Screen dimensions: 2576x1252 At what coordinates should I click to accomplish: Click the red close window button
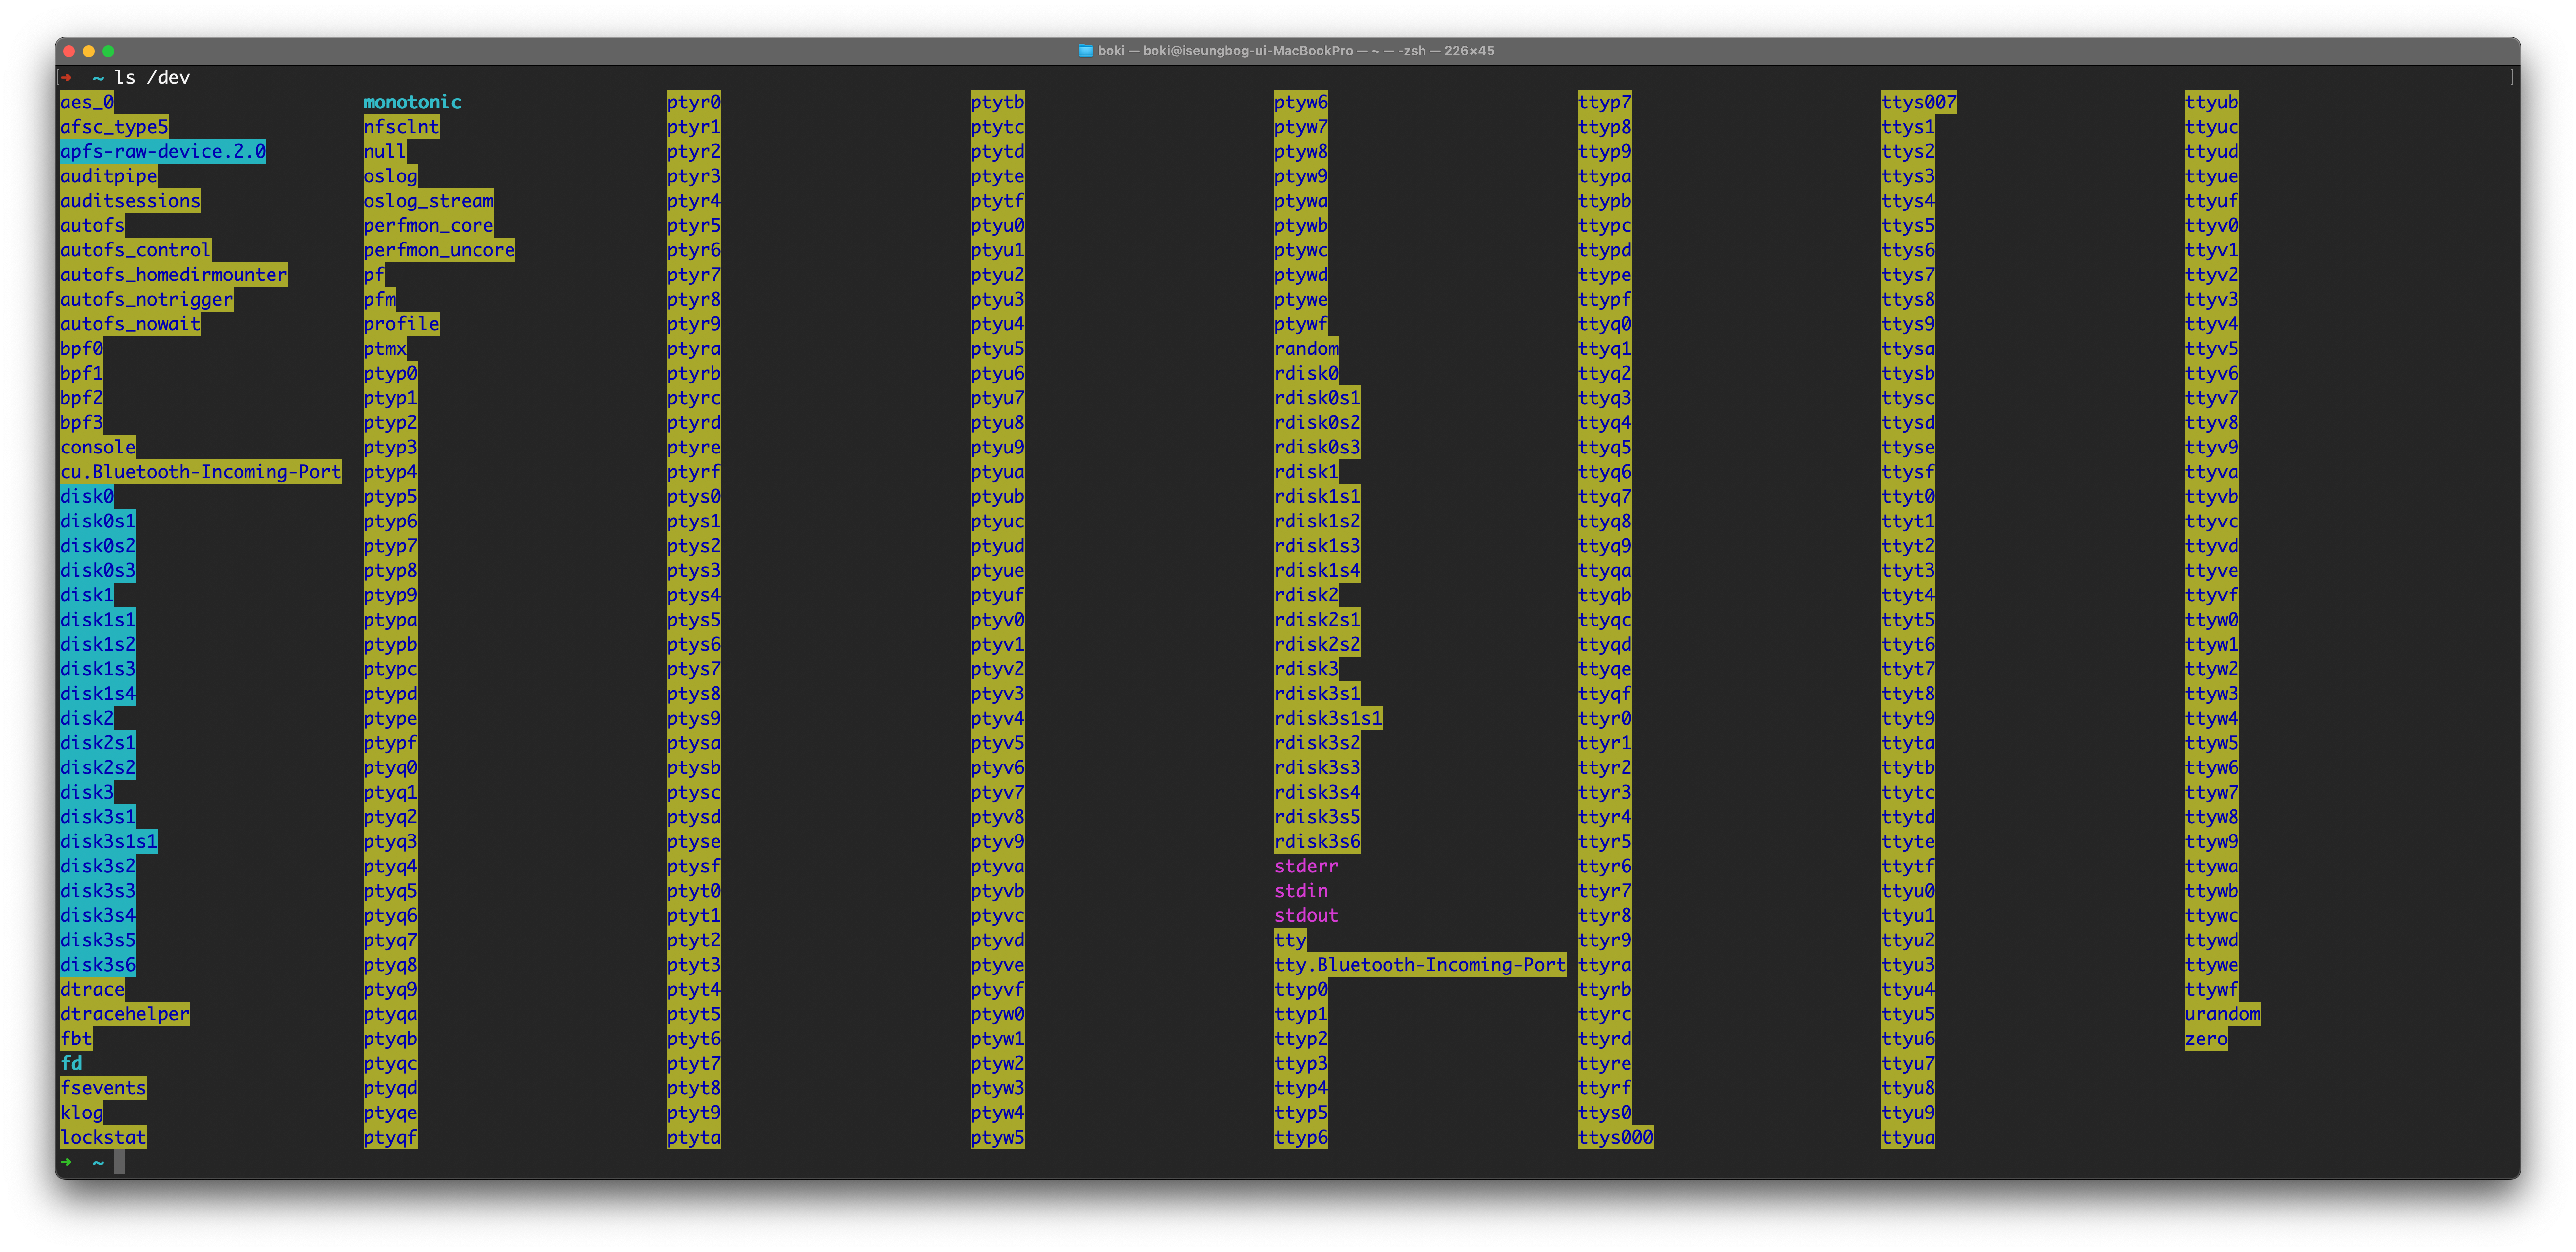point(69,51)
